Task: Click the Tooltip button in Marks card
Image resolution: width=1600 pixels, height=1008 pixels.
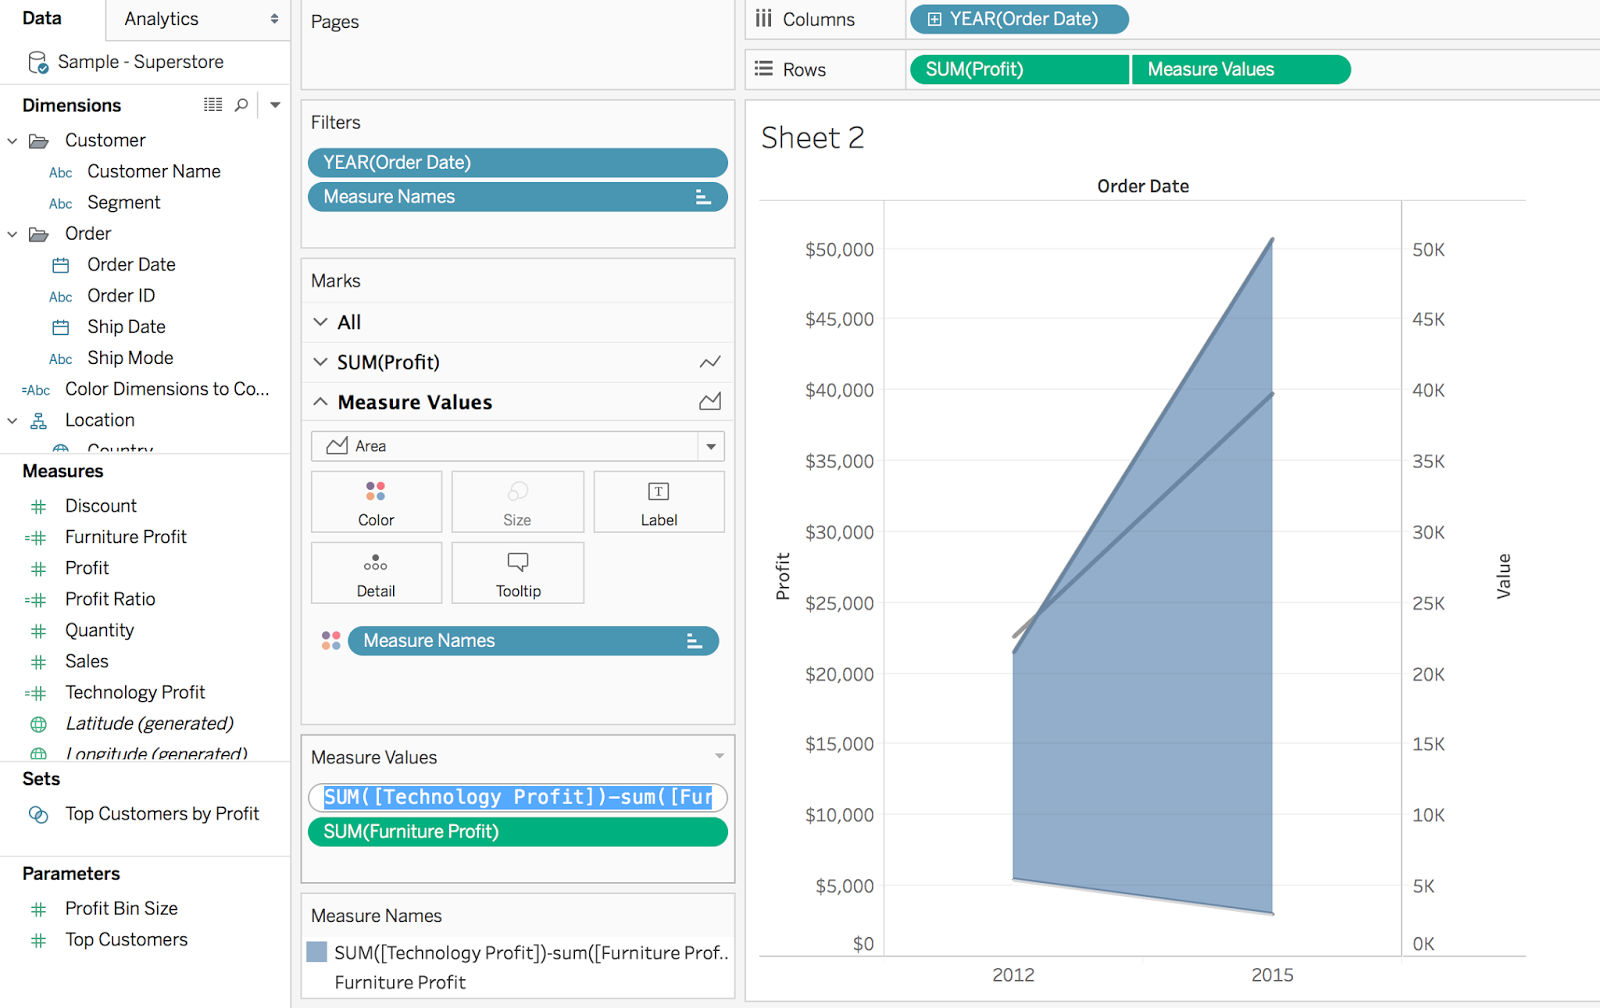Action: pyautogui.click(x=517, y=573)
